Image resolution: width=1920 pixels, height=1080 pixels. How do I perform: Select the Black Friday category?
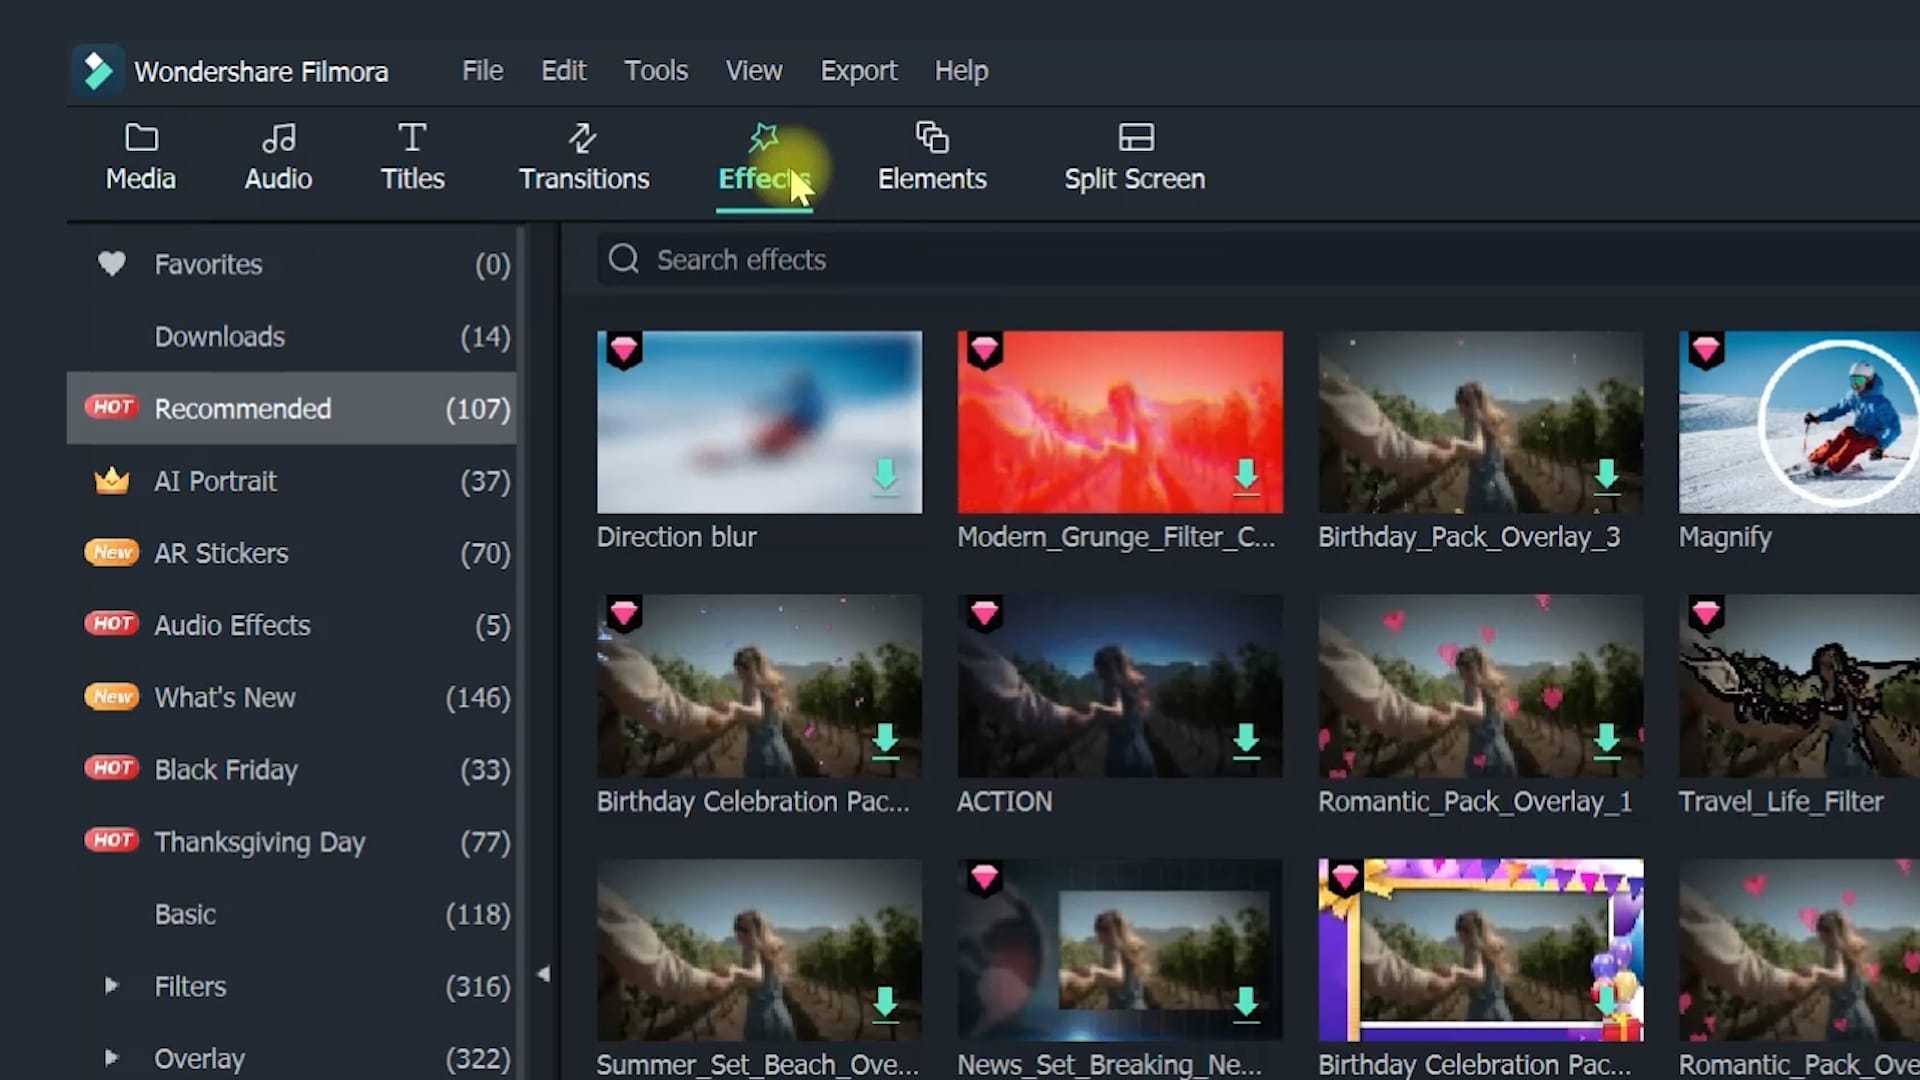[x=226, y=769]
